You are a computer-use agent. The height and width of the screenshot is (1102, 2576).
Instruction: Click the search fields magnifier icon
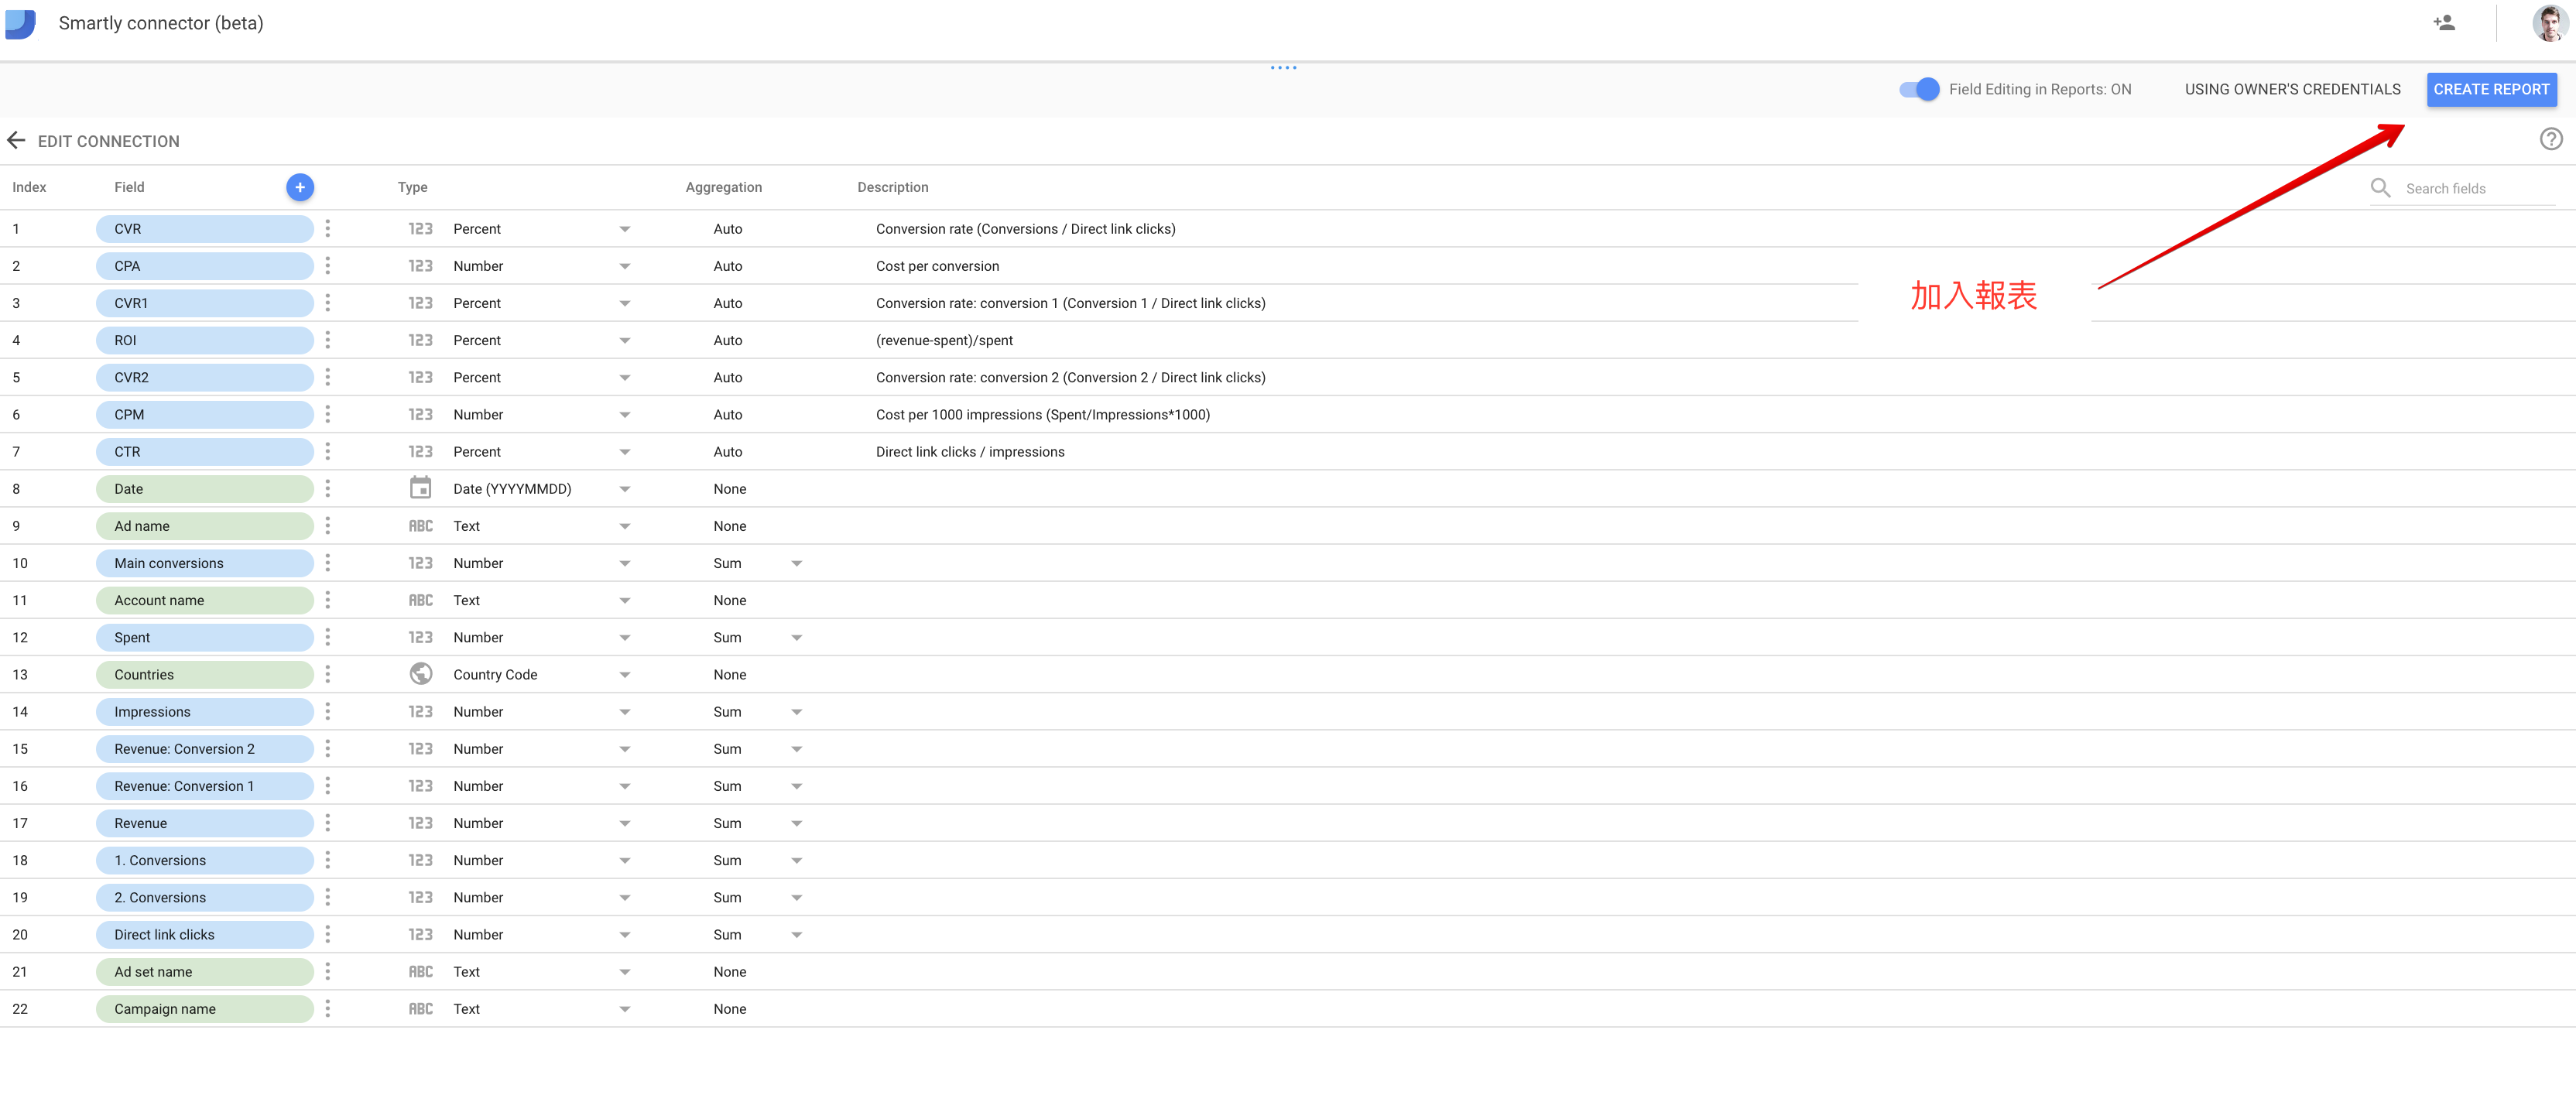[2381, 188]
